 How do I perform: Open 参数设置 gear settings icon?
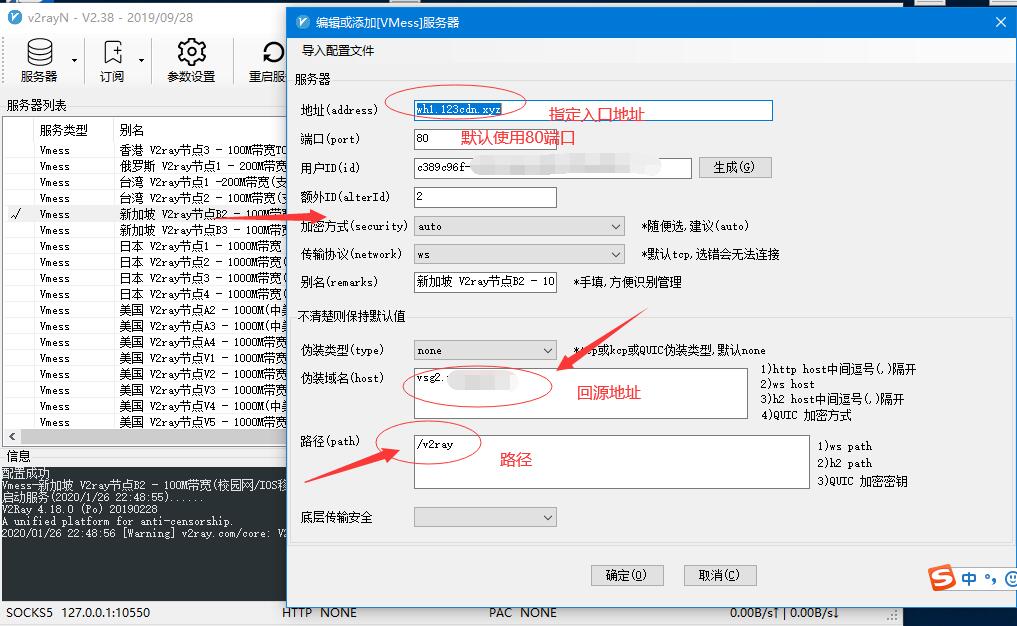tap(191, 60)
